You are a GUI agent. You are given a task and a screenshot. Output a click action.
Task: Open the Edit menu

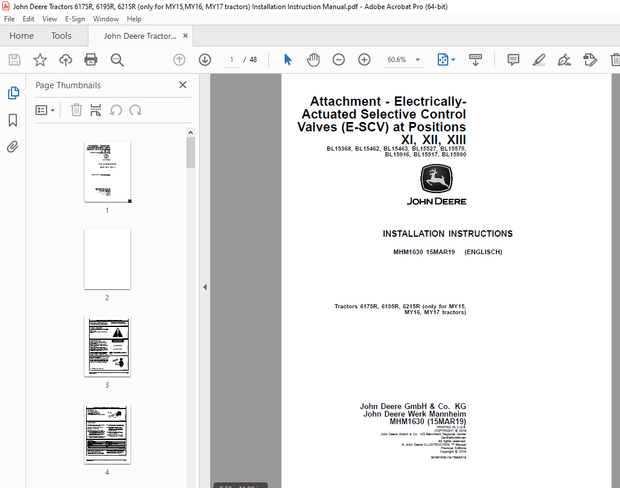28,19
